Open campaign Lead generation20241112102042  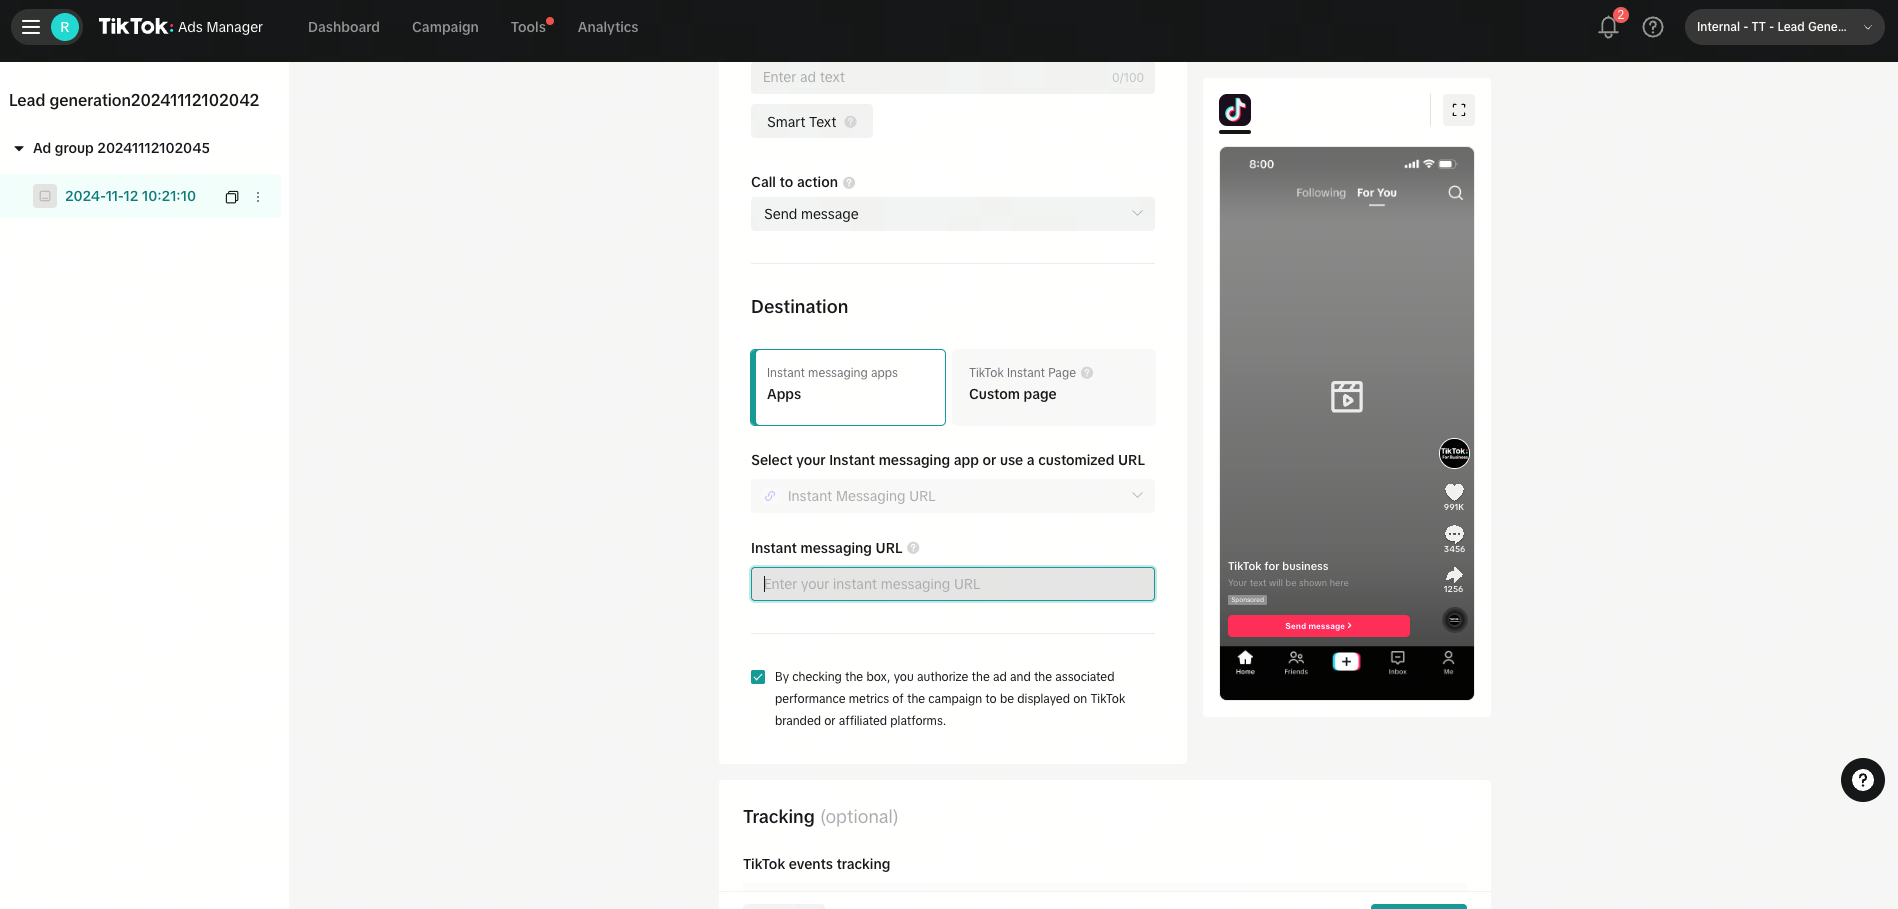[134, 100]
